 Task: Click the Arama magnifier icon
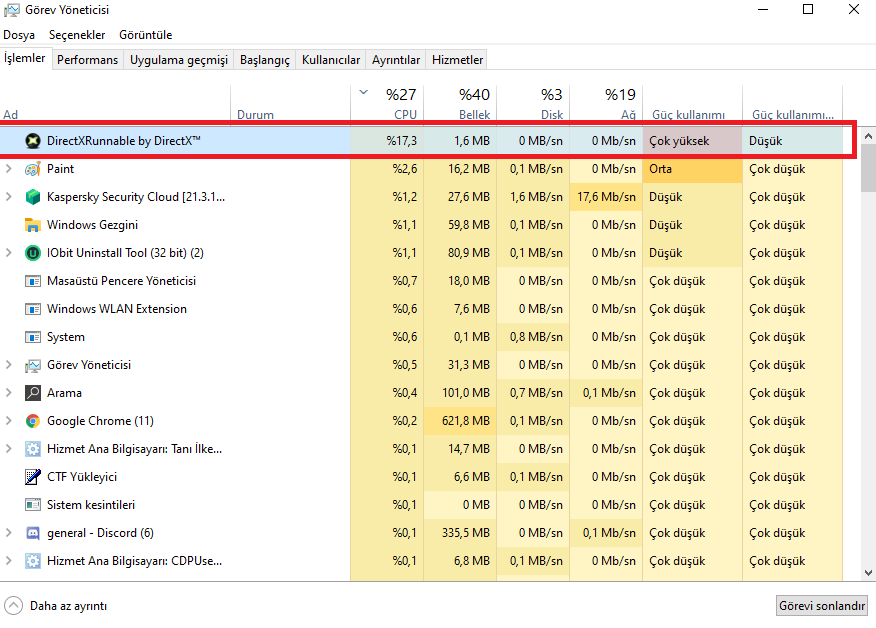32,393
